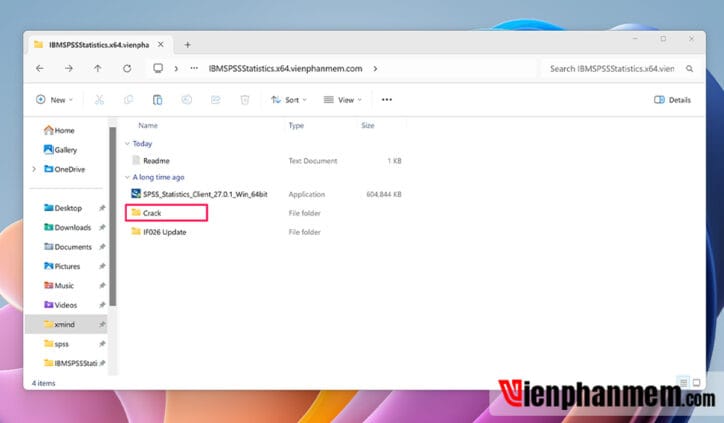724x423 pixels.
Task: Collapse the A long time ago group
Action: tap(127, 177)
